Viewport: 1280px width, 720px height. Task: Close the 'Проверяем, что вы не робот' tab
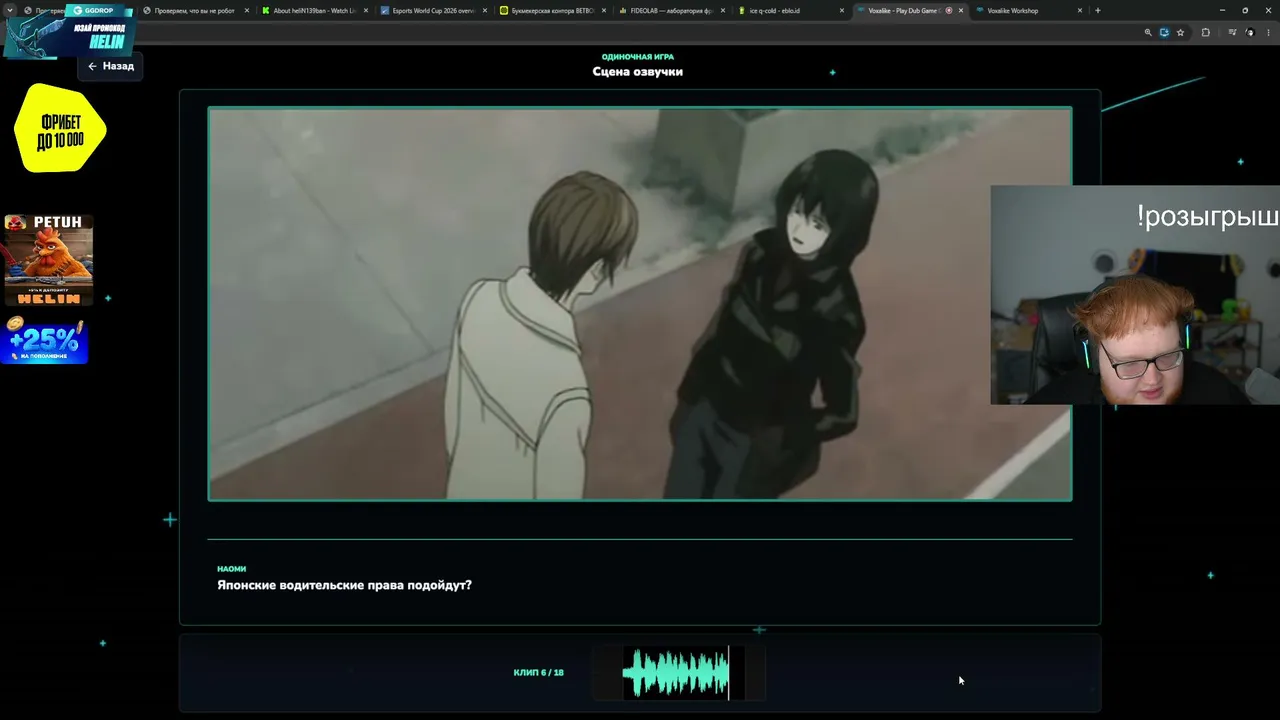[246, 11]
